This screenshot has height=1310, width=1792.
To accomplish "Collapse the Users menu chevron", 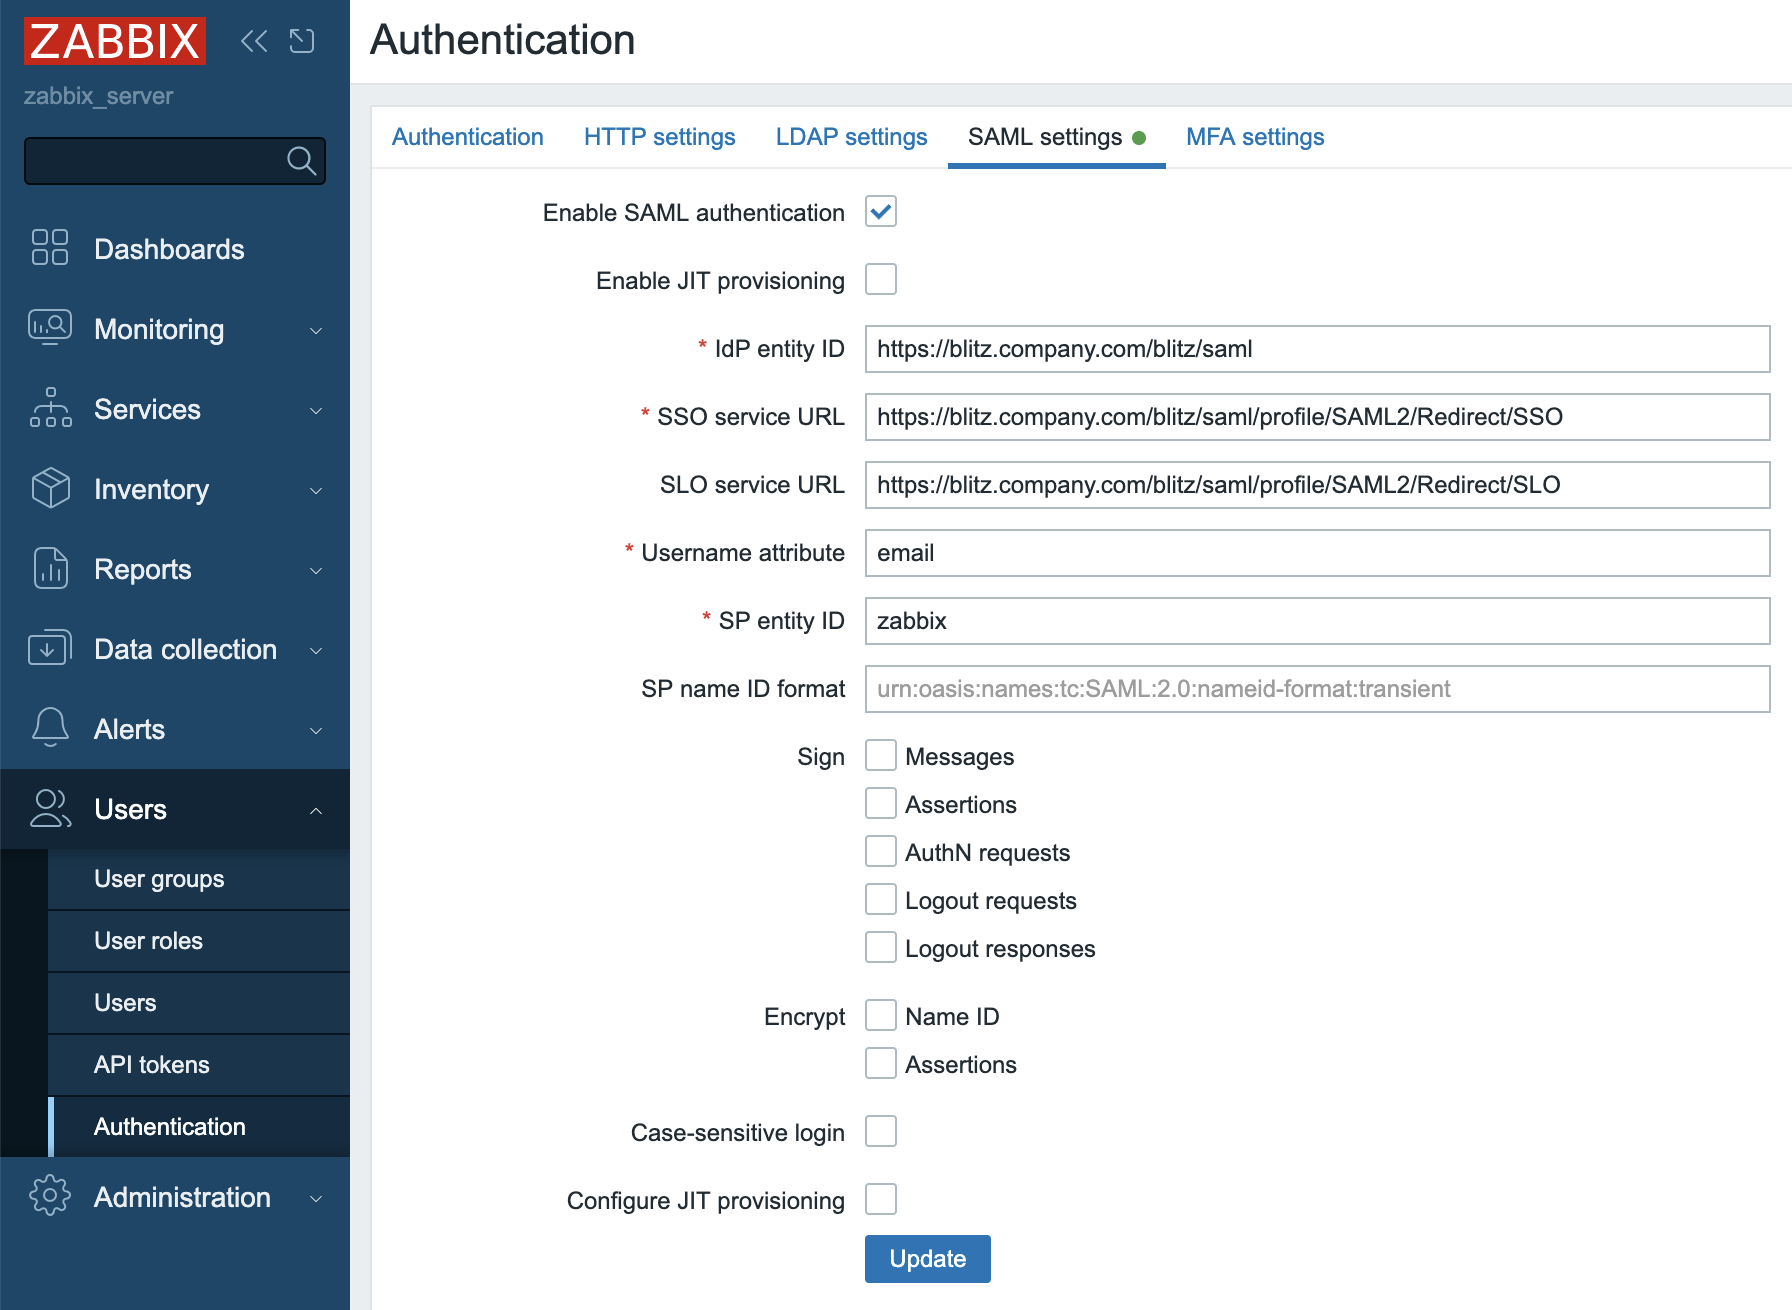I will tap(316, 810).
